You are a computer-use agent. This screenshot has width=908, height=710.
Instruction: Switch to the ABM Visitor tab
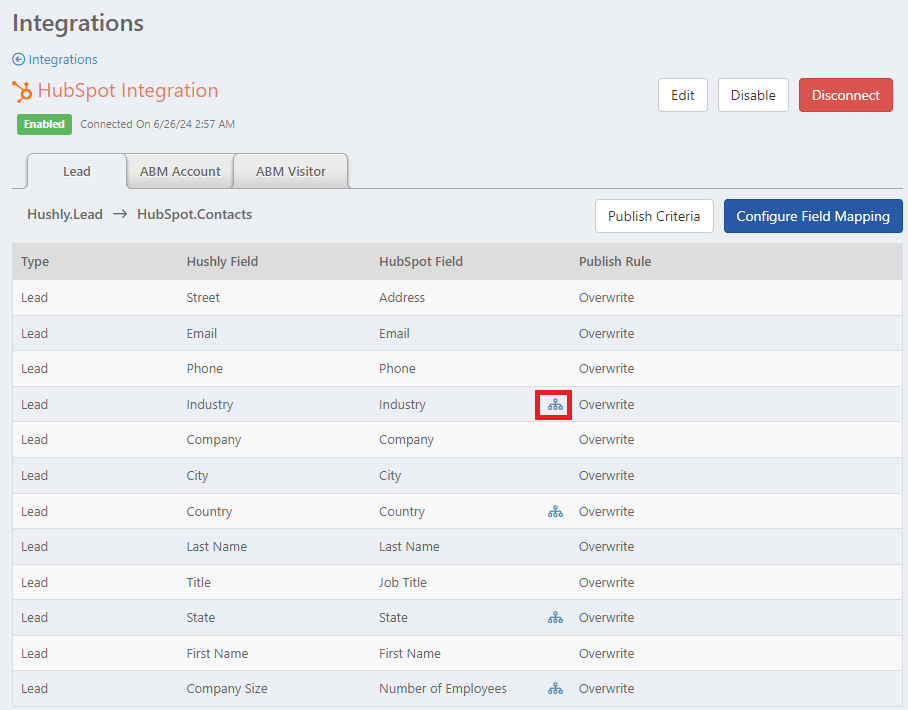[x=291, y=171]
